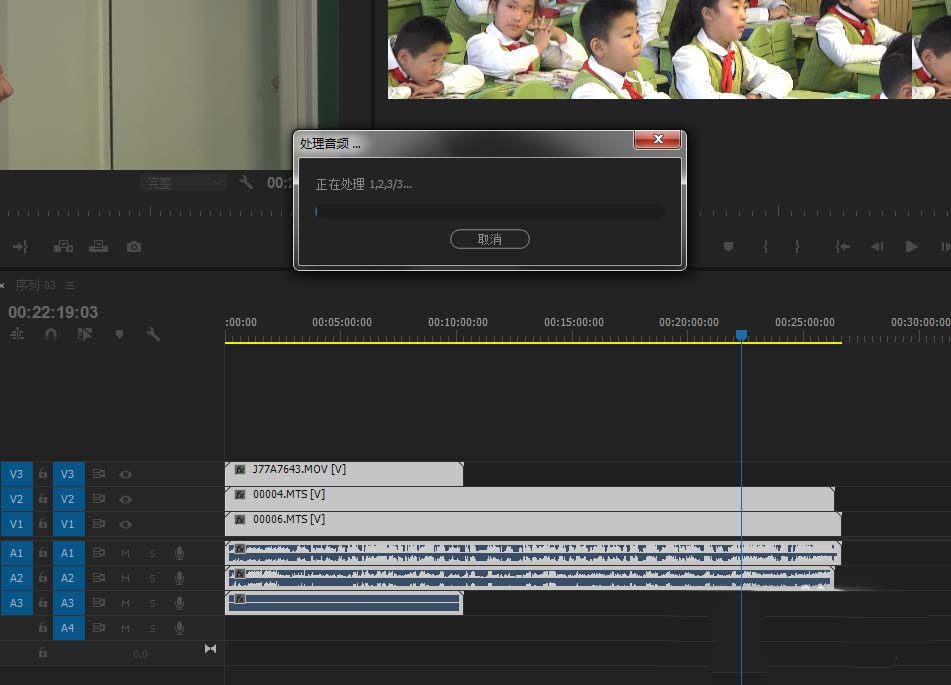Click the export frame camera icon
951x685 pixels.
pos(134,247)
